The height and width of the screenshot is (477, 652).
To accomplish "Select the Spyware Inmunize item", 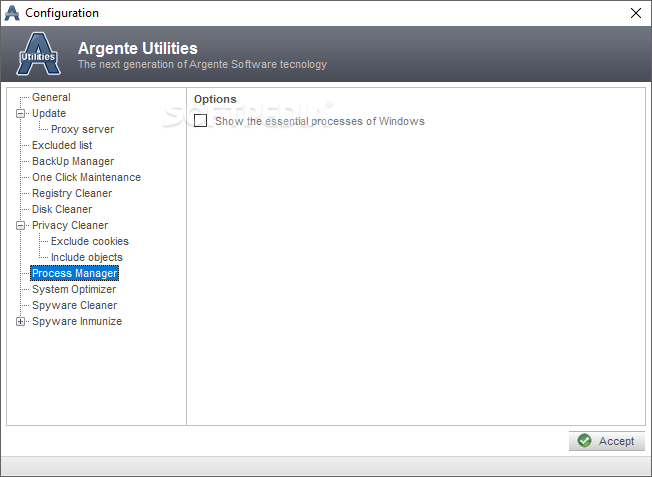I will [x=77, y=321].
